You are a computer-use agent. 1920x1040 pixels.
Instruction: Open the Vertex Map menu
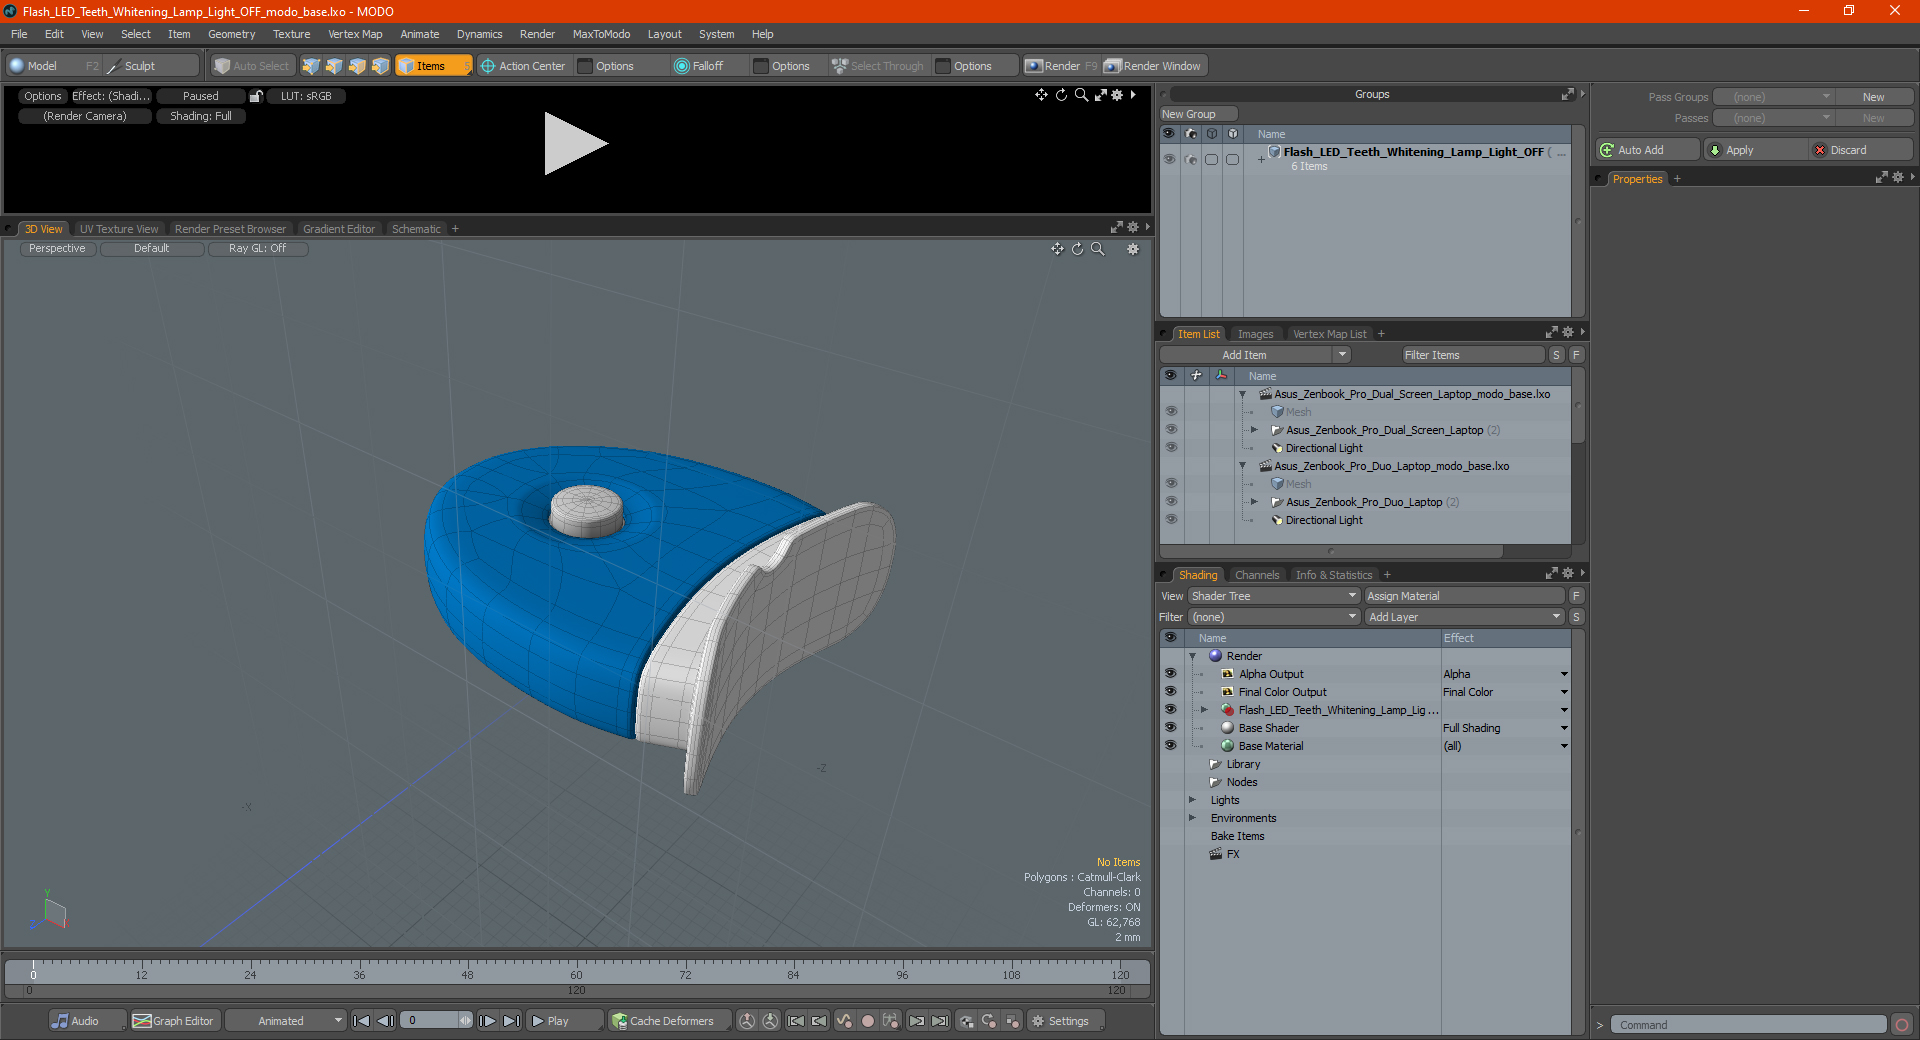point(355,34)
